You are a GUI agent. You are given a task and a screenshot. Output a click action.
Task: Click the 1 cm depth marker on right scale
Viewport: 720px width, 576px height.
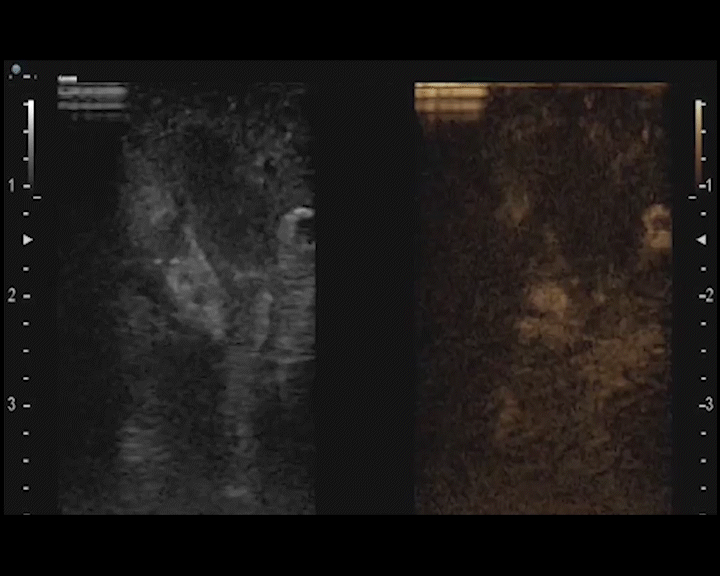pyautogui.click(x=706, y=186)
